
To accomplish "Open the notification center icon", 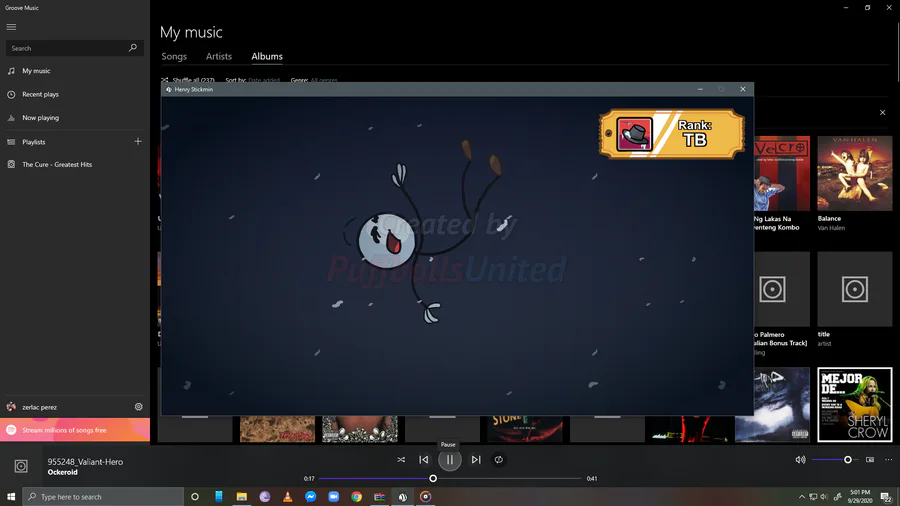I will (886, 497).
